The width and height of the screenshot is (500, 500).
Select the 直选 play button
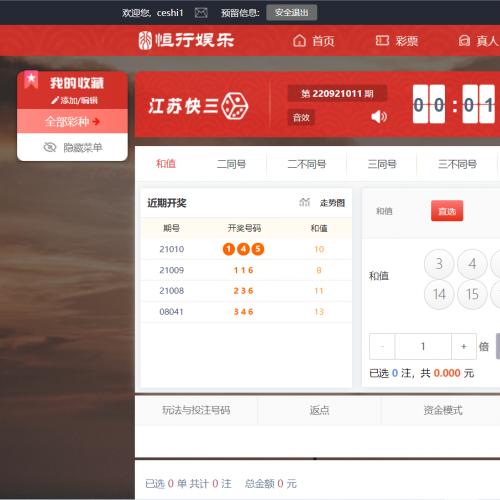(447, 211)
